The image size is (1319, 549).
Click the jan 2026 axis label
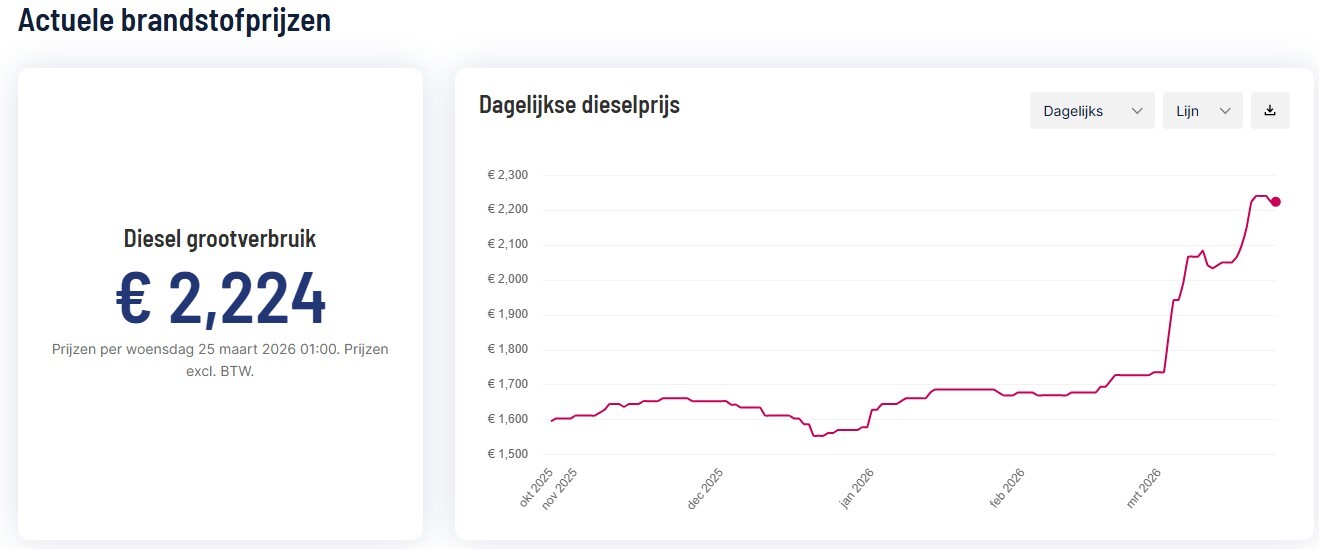pyautogui.click(x=858, y=490)
